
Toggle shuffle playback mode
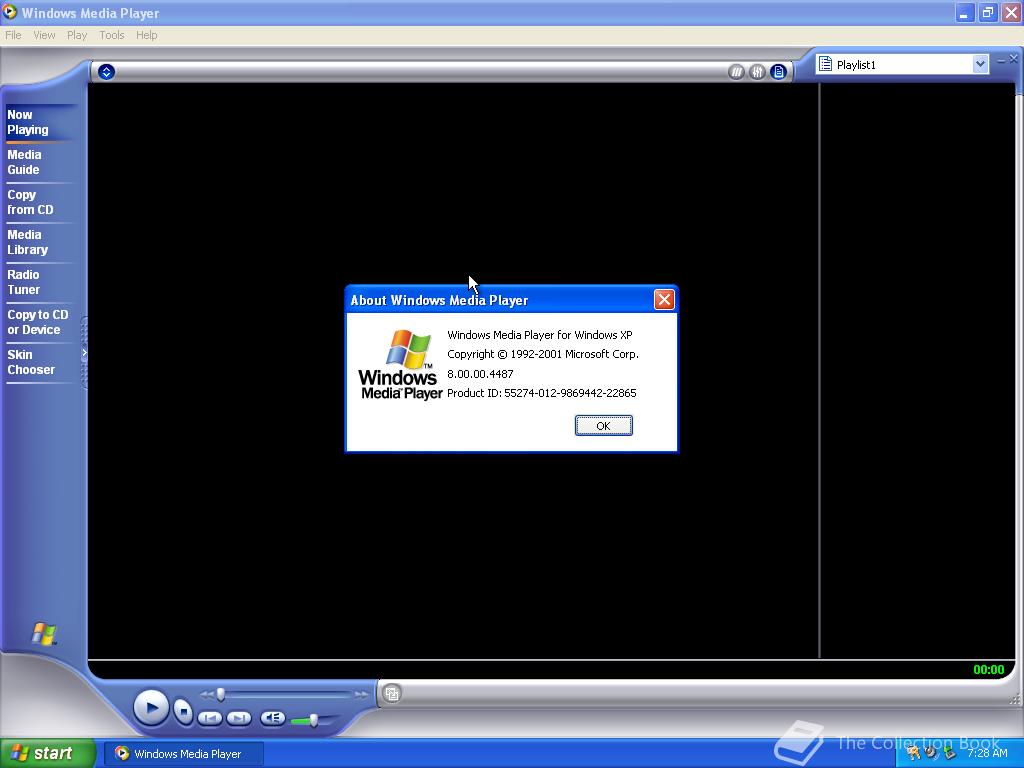(736, 71)
